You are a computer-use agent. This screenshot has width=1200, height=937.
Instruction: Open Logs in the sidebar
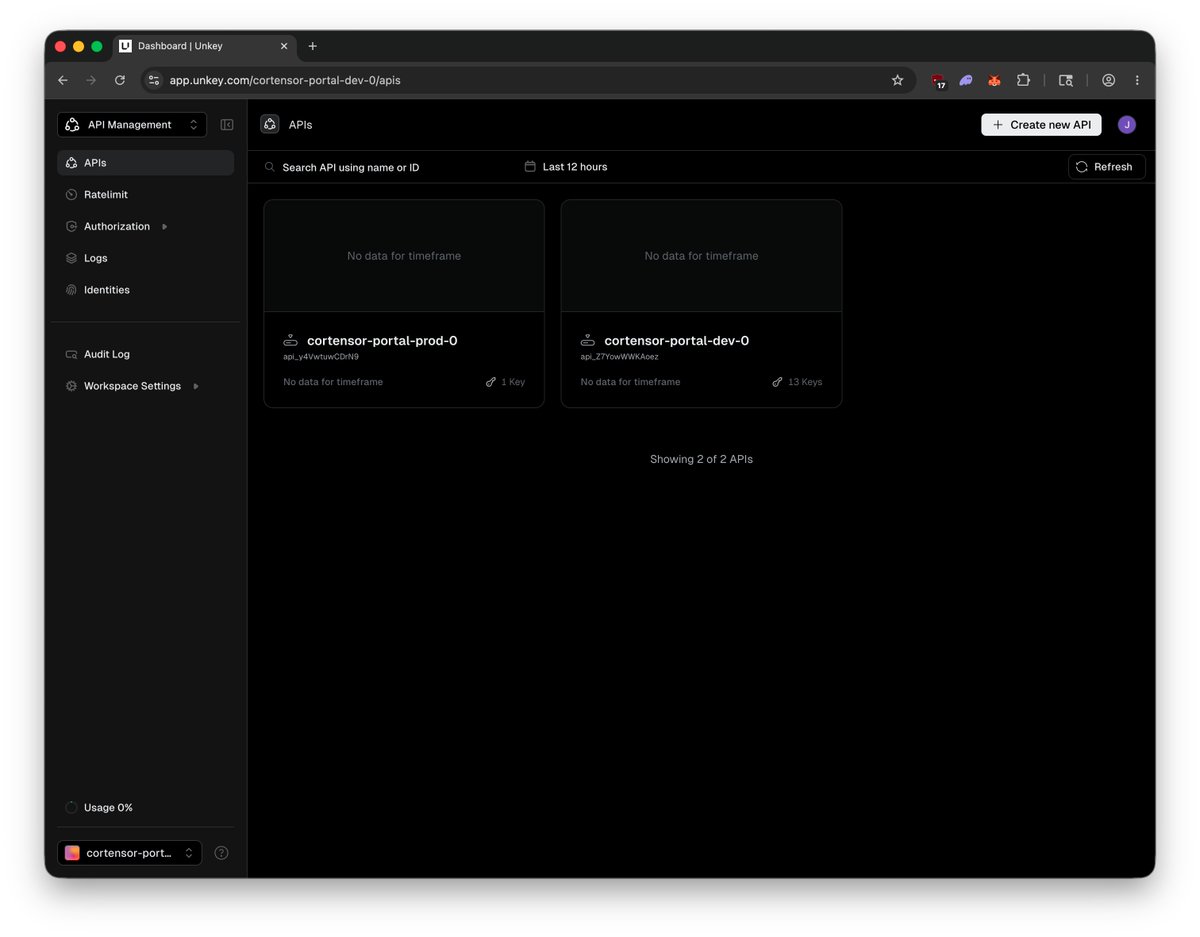click(146, 258)
